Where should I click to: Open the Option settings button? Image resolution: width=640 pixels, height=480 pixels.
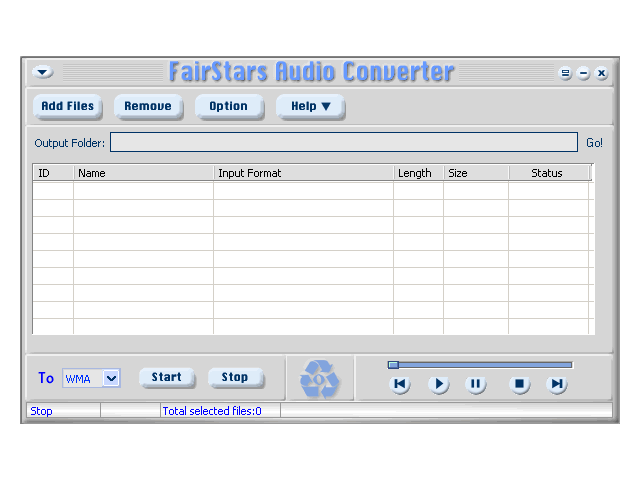[229, 107]
